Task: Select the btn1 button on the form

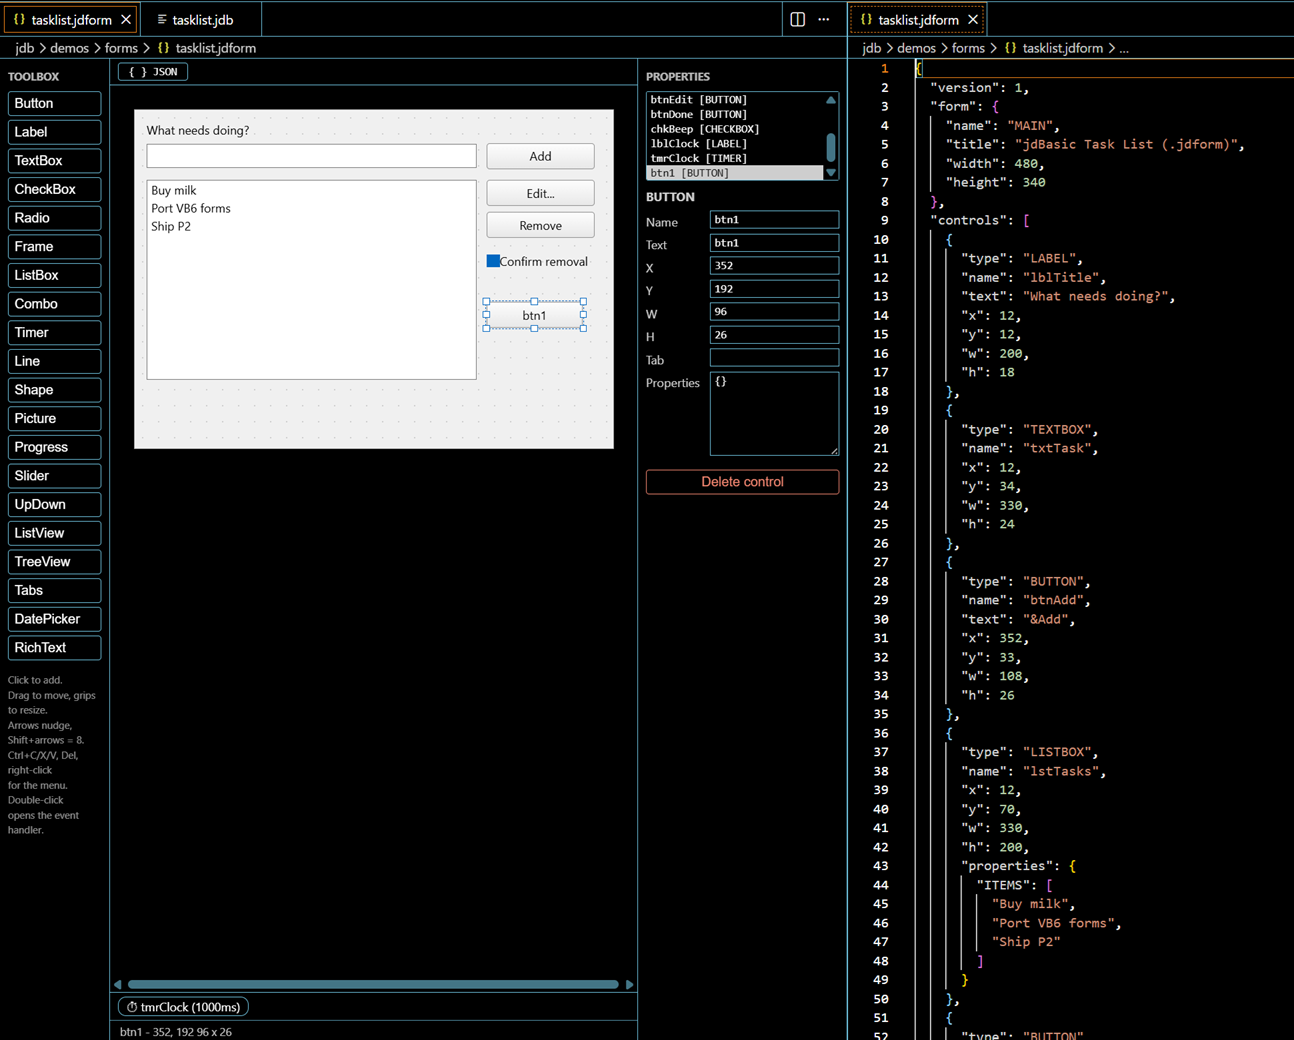Action: pyautogui.click(x=534, y=315)
